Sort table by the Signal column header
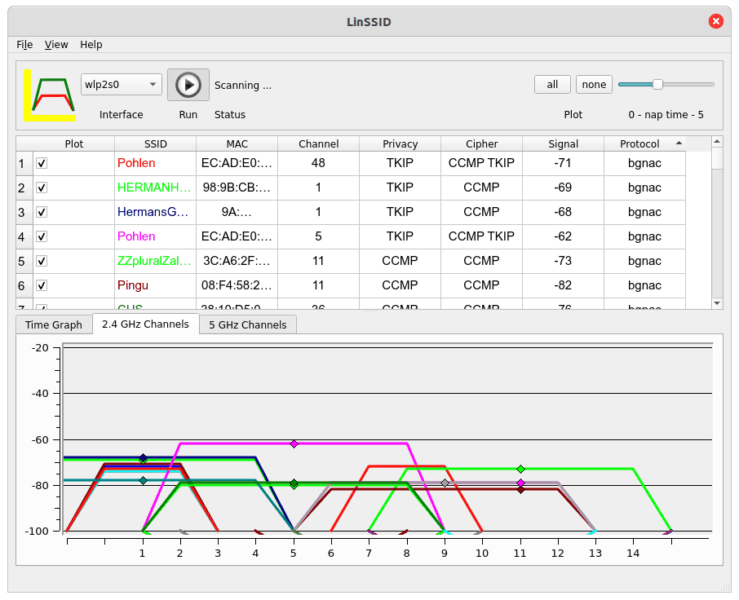 tap(563, 144)
